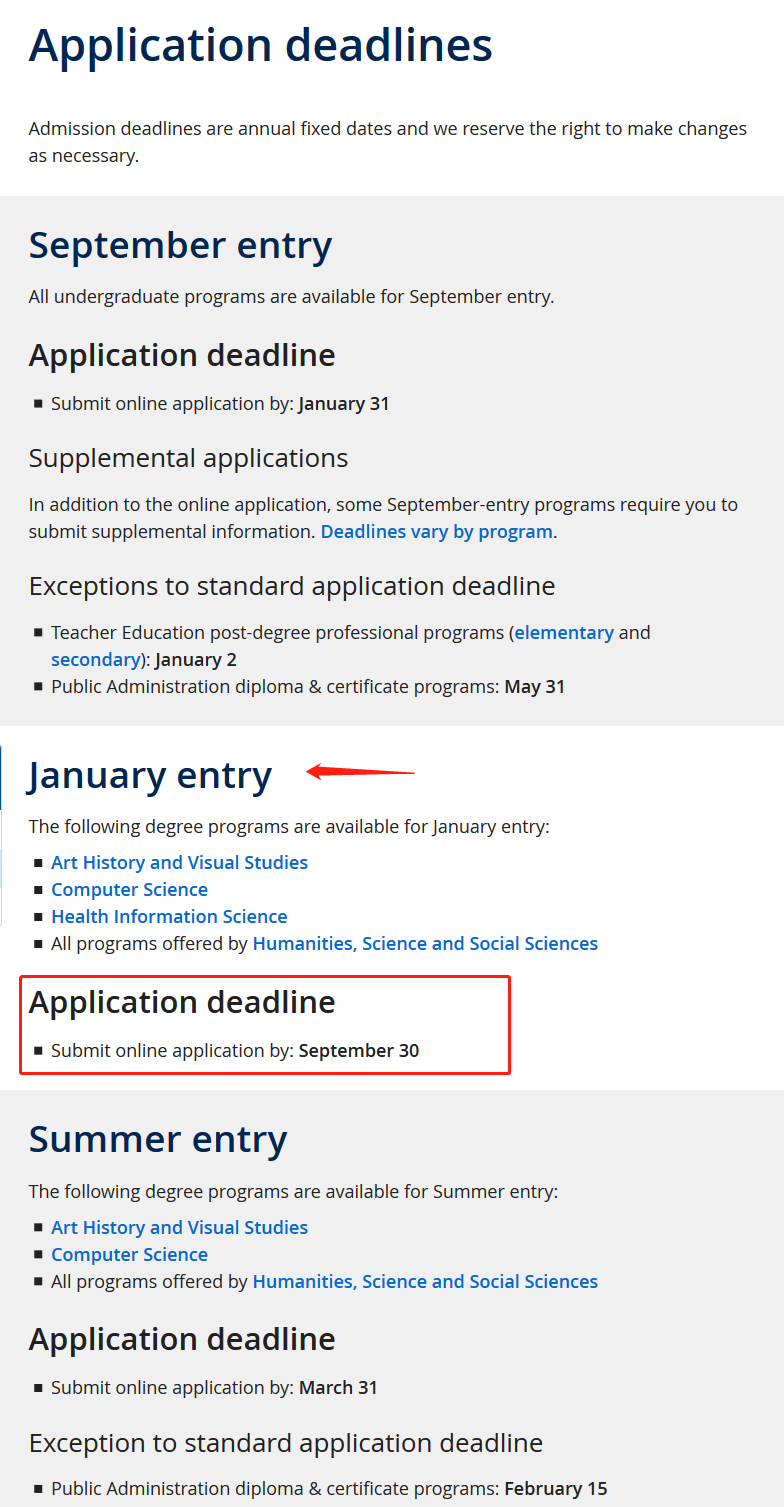Screen dimensions: 784x1507
Task: Click the "September entry" heading
Action: (180, 246)
